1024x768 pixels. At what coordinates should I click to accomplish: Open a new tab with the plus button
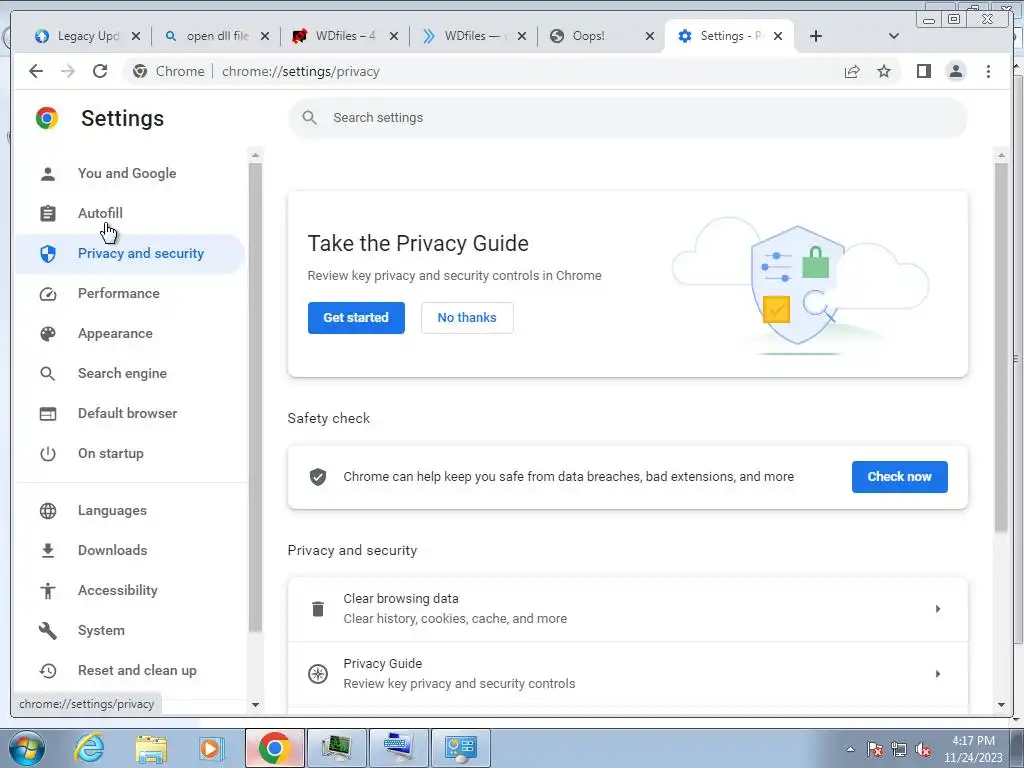[x=816, y=36]
